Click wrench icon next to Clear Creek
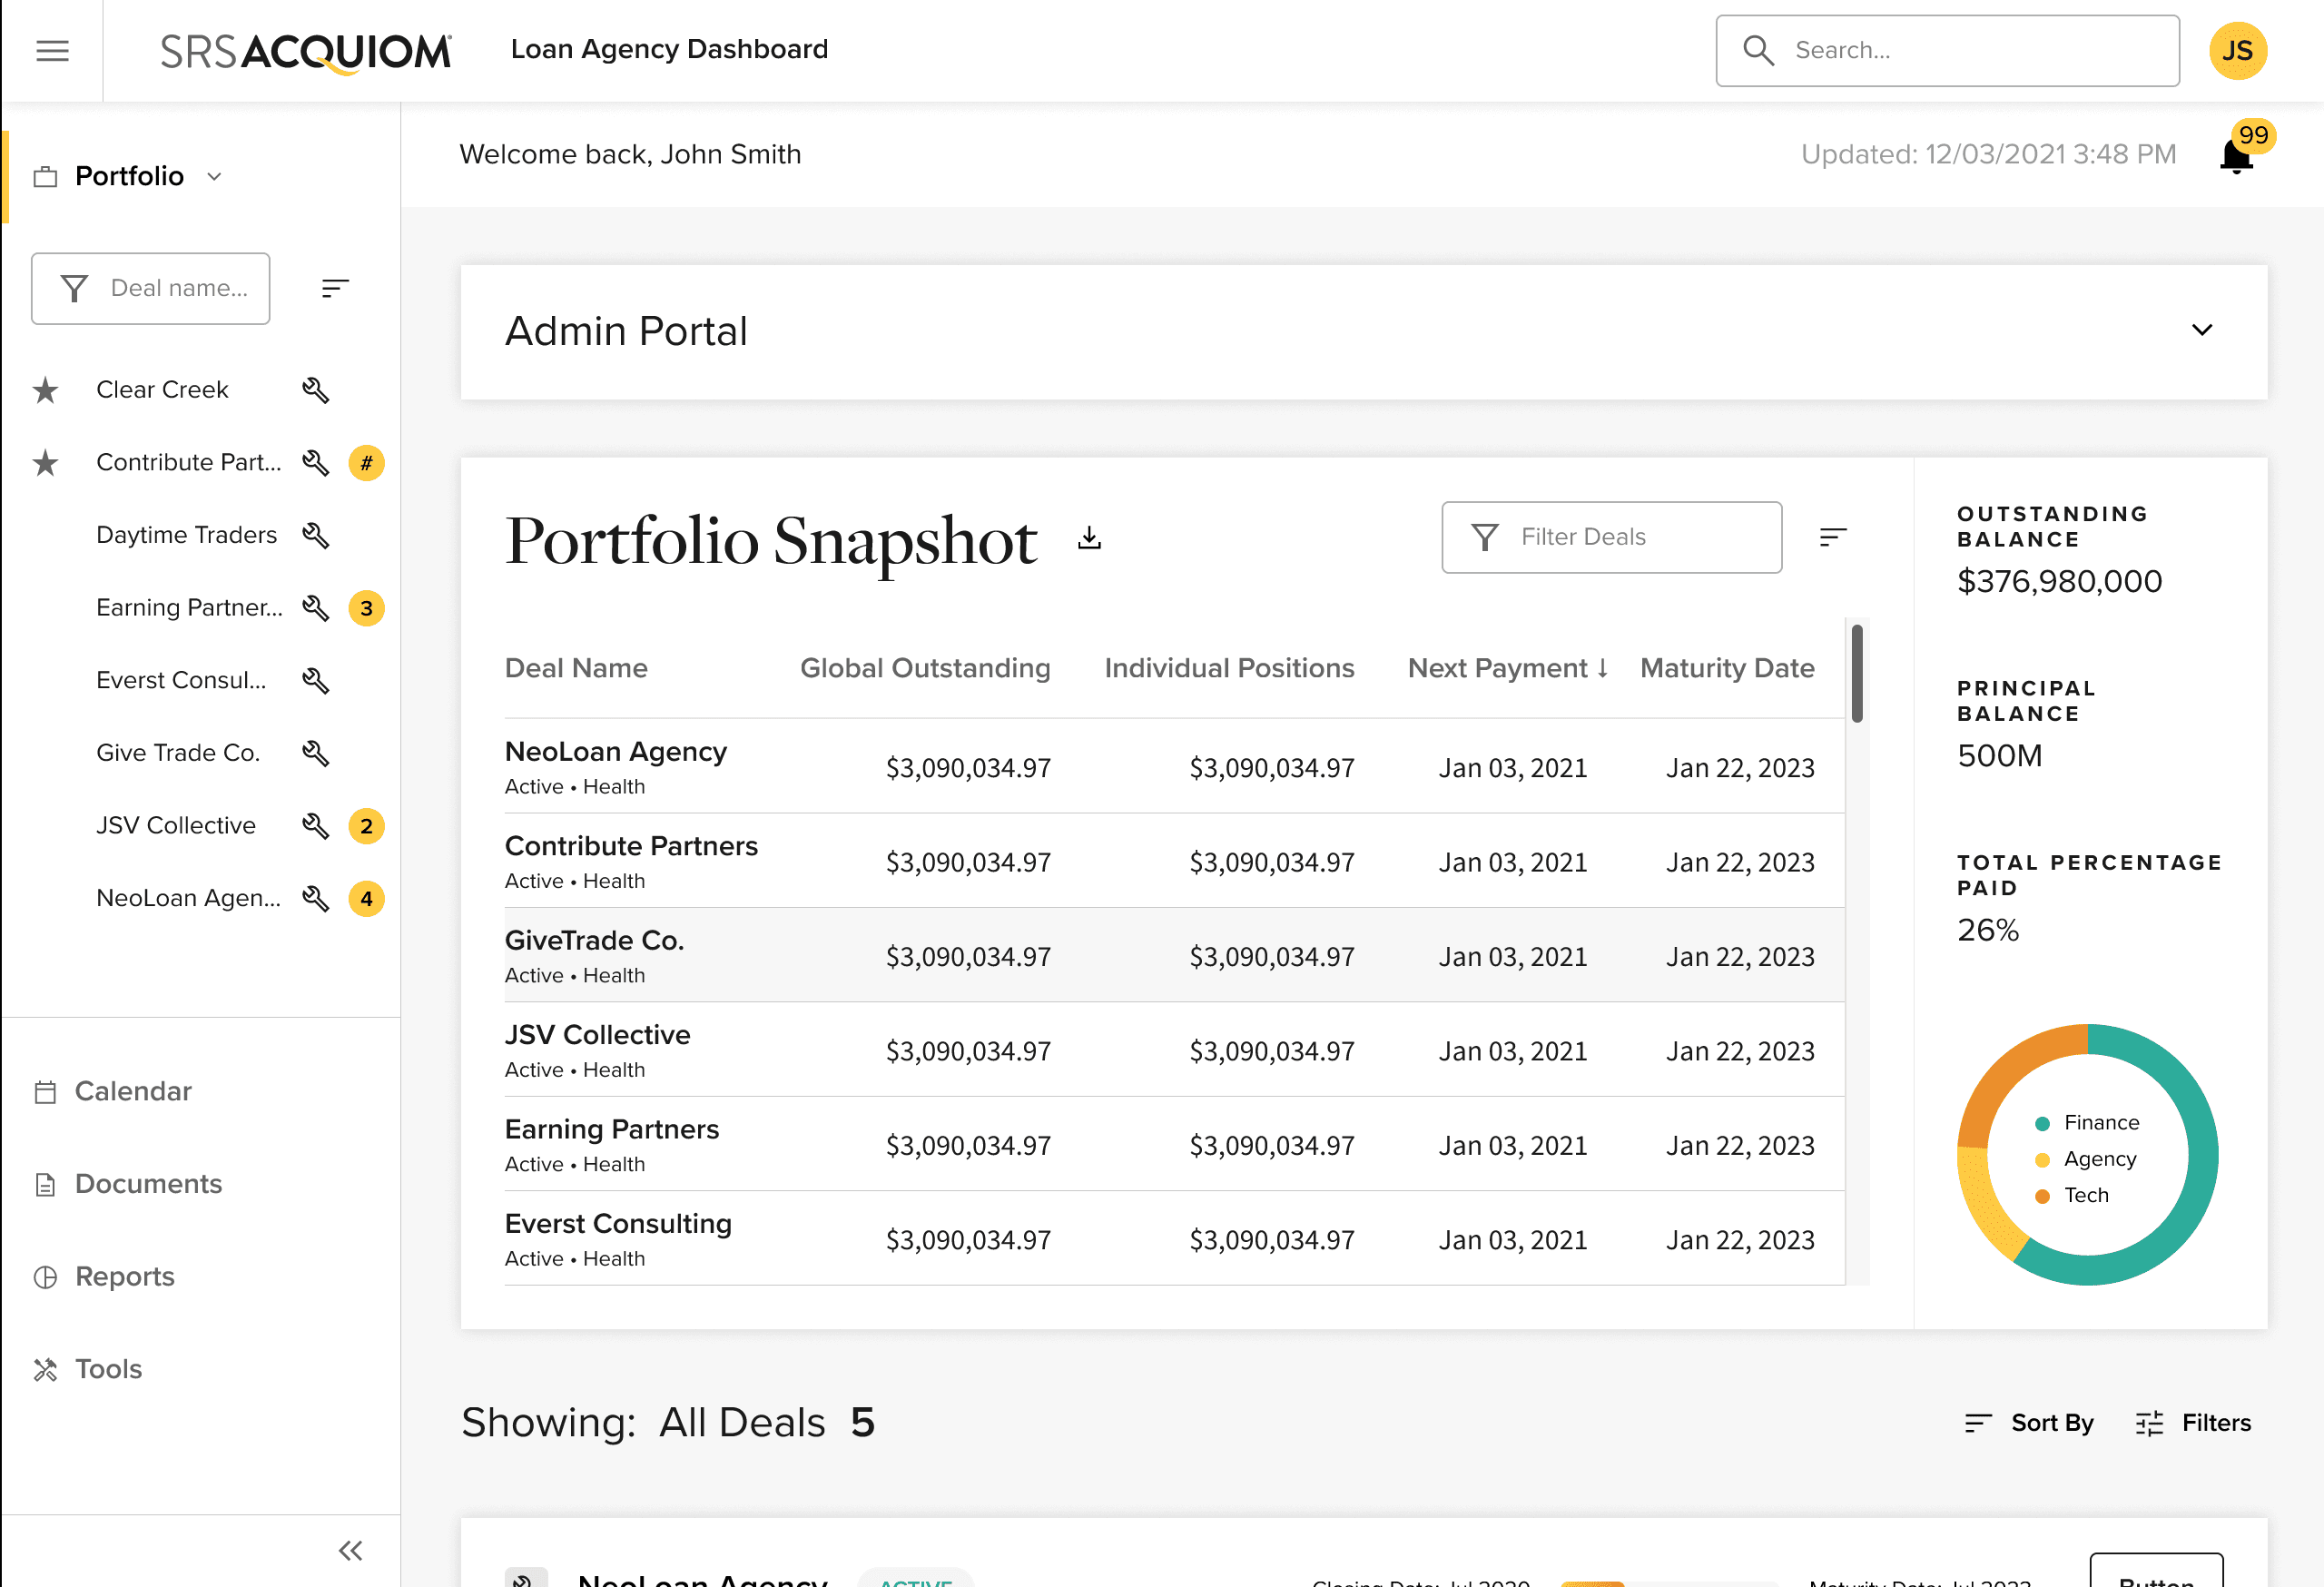The height and width of the screenshot is (1587, 2324). pos(315,390)
